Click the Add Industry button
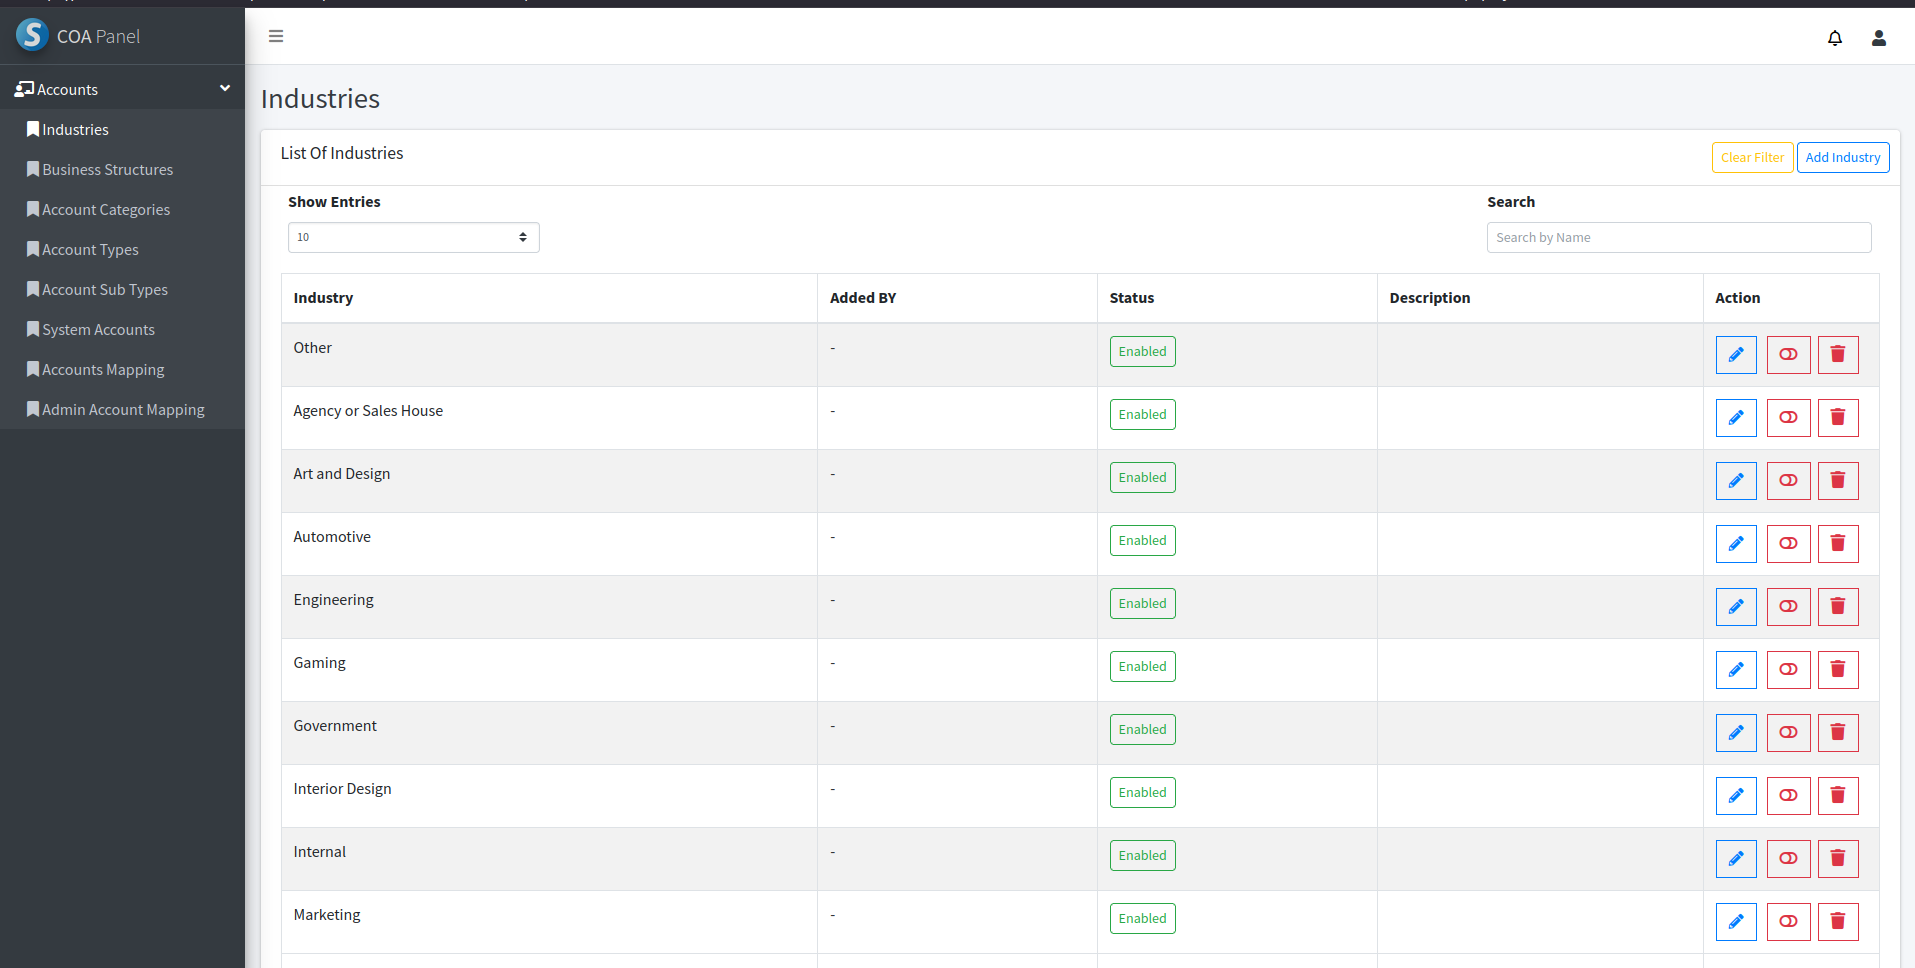The width and height of the screenshot is (1915, 968). [1842, 158]
